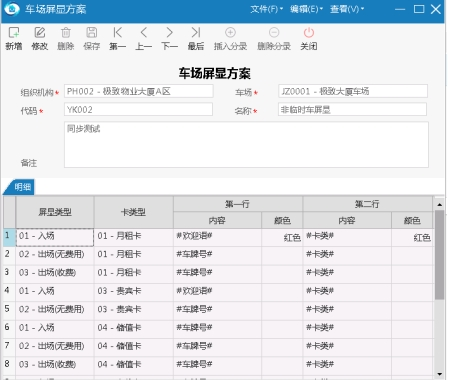Screen dimensions: 449x380
Task: Click row 7 cell '02 - 出场(无费用)'
Action: [55, 347]
